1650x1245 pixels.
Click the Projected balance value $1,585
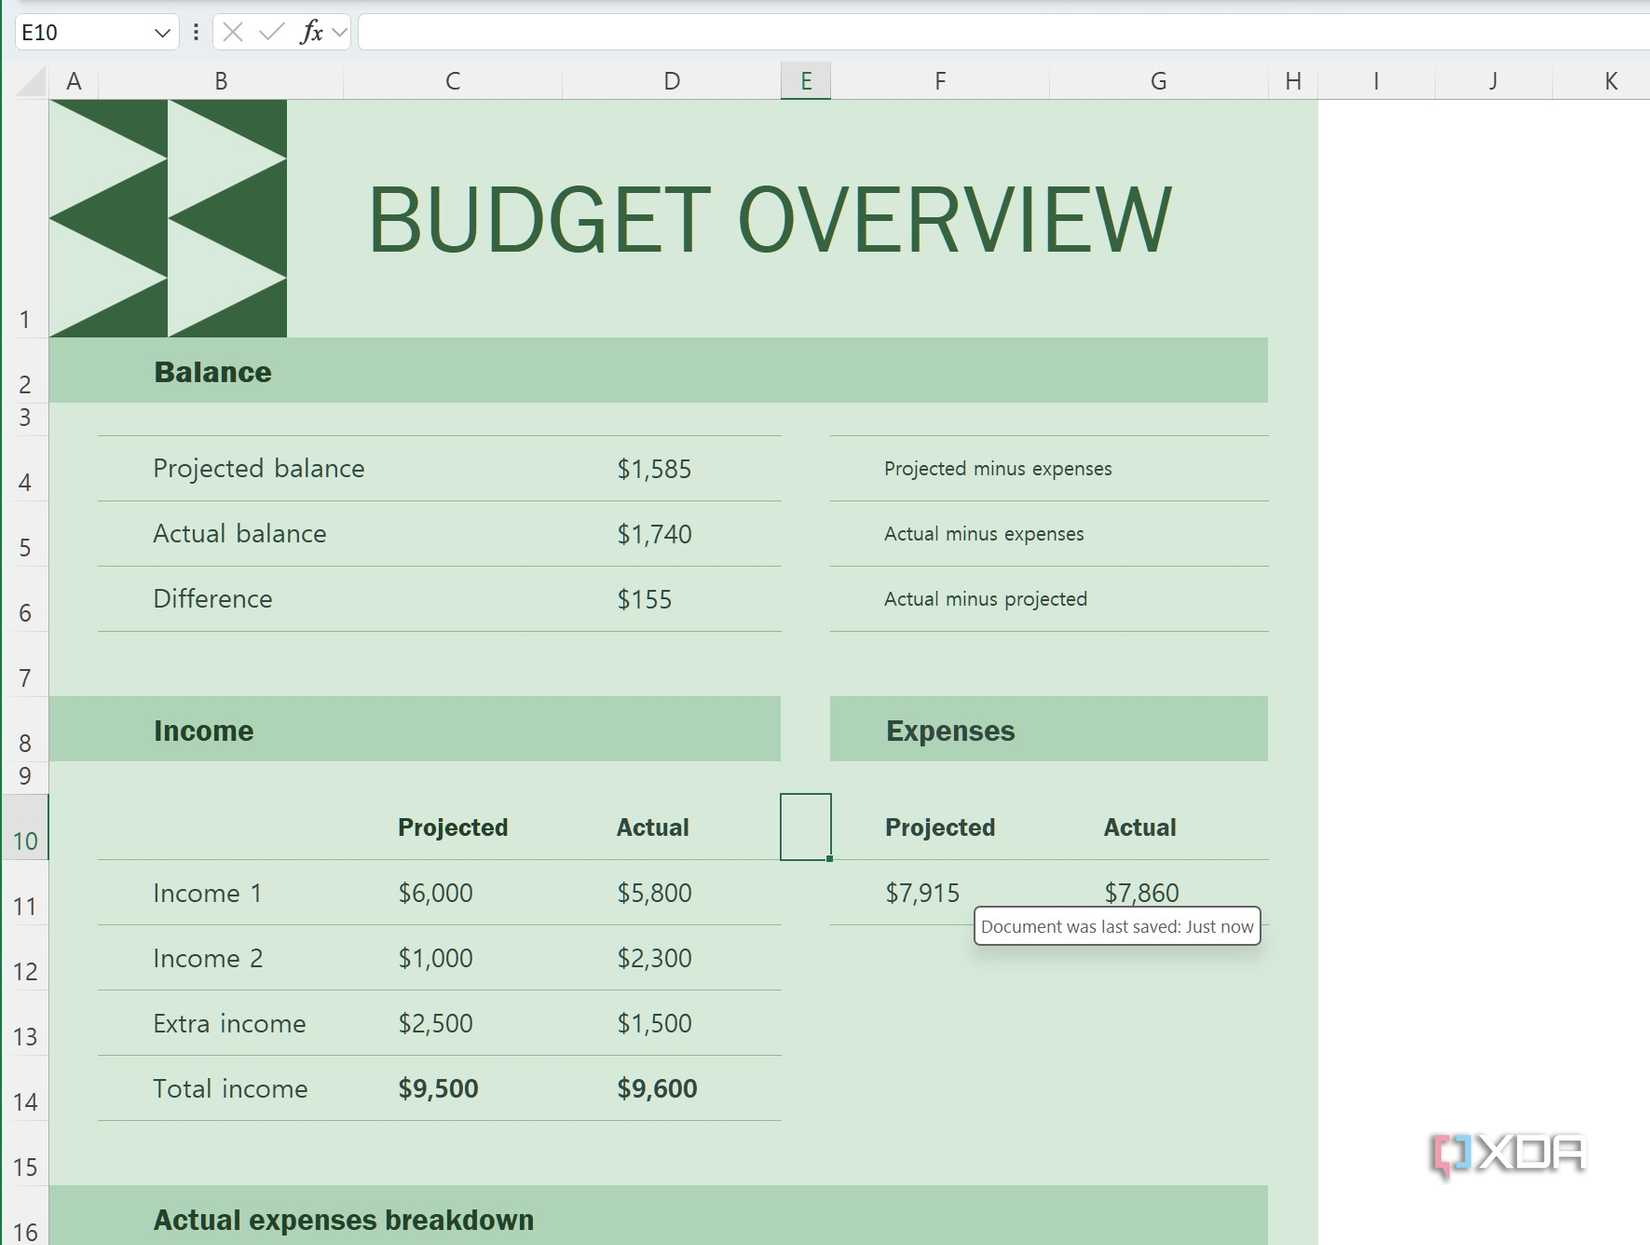tap(654, 469)
